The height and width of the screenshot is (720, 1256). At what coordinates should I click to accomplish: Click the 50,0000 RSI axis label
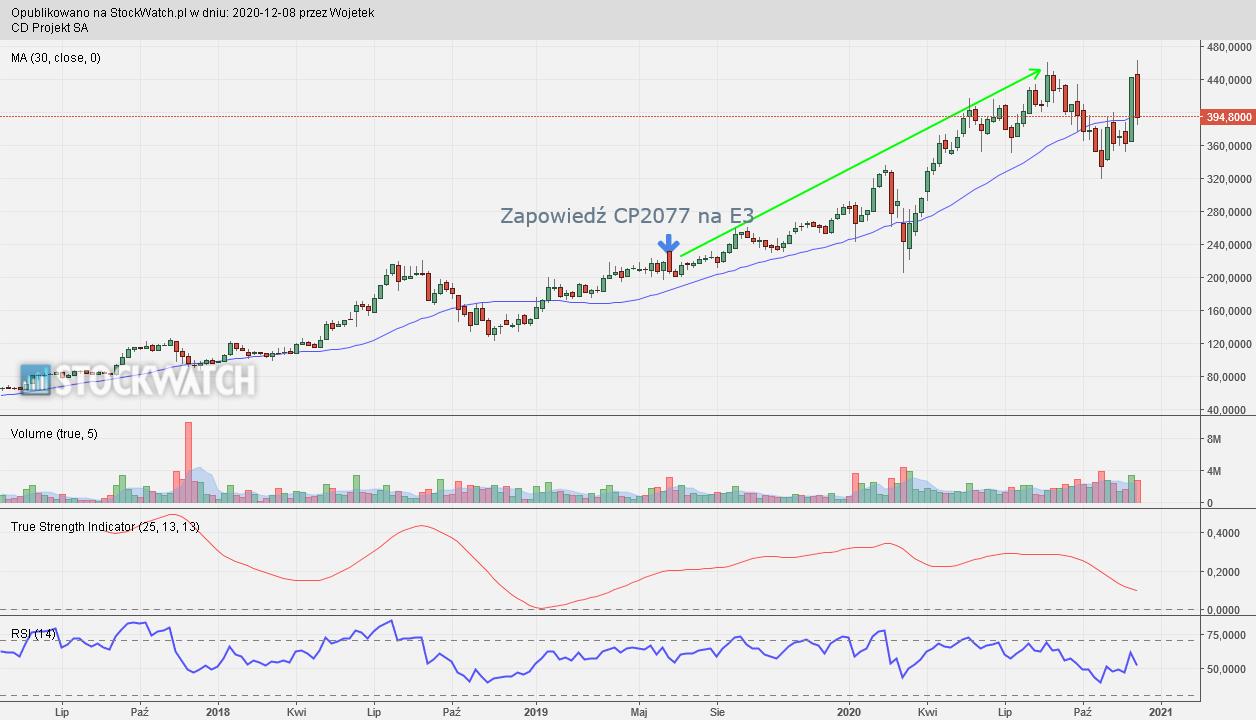click(1229, 669)
